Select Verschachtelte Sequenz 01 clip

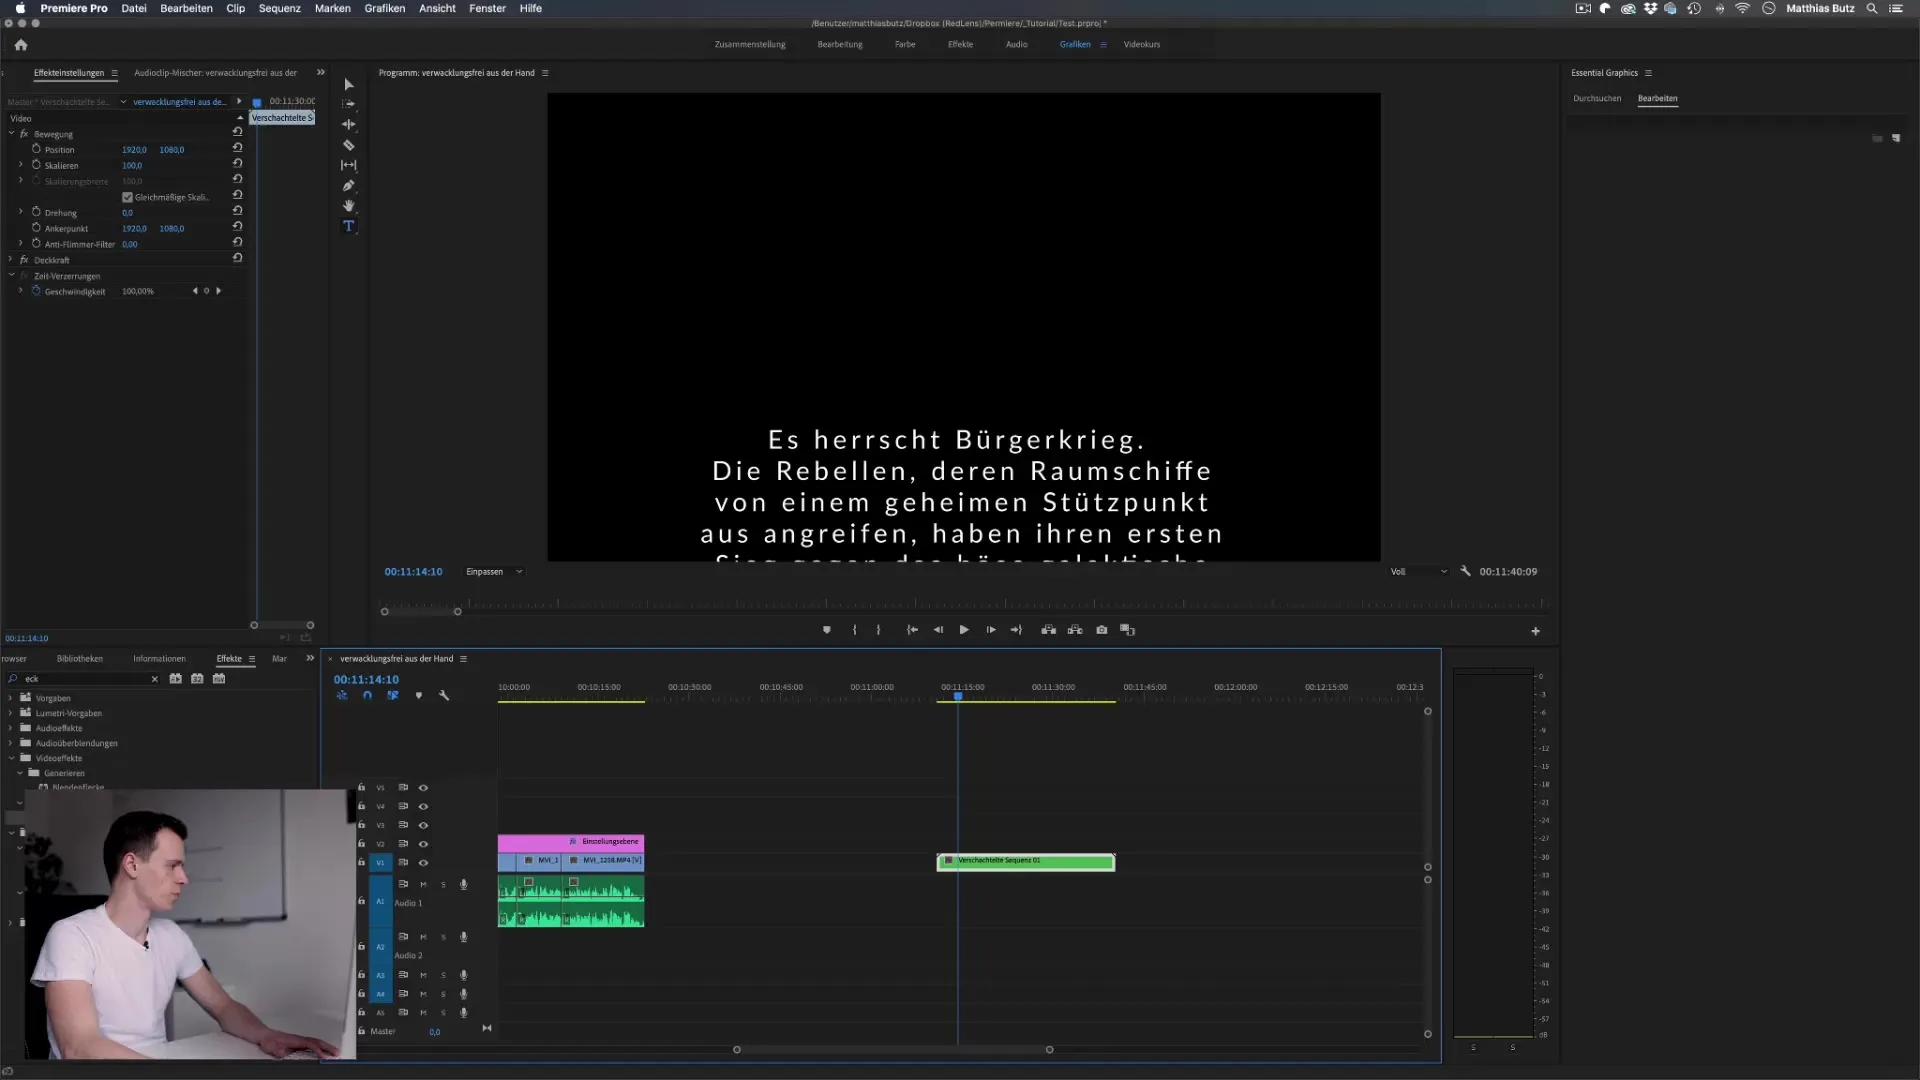(x=1026, y=862)
